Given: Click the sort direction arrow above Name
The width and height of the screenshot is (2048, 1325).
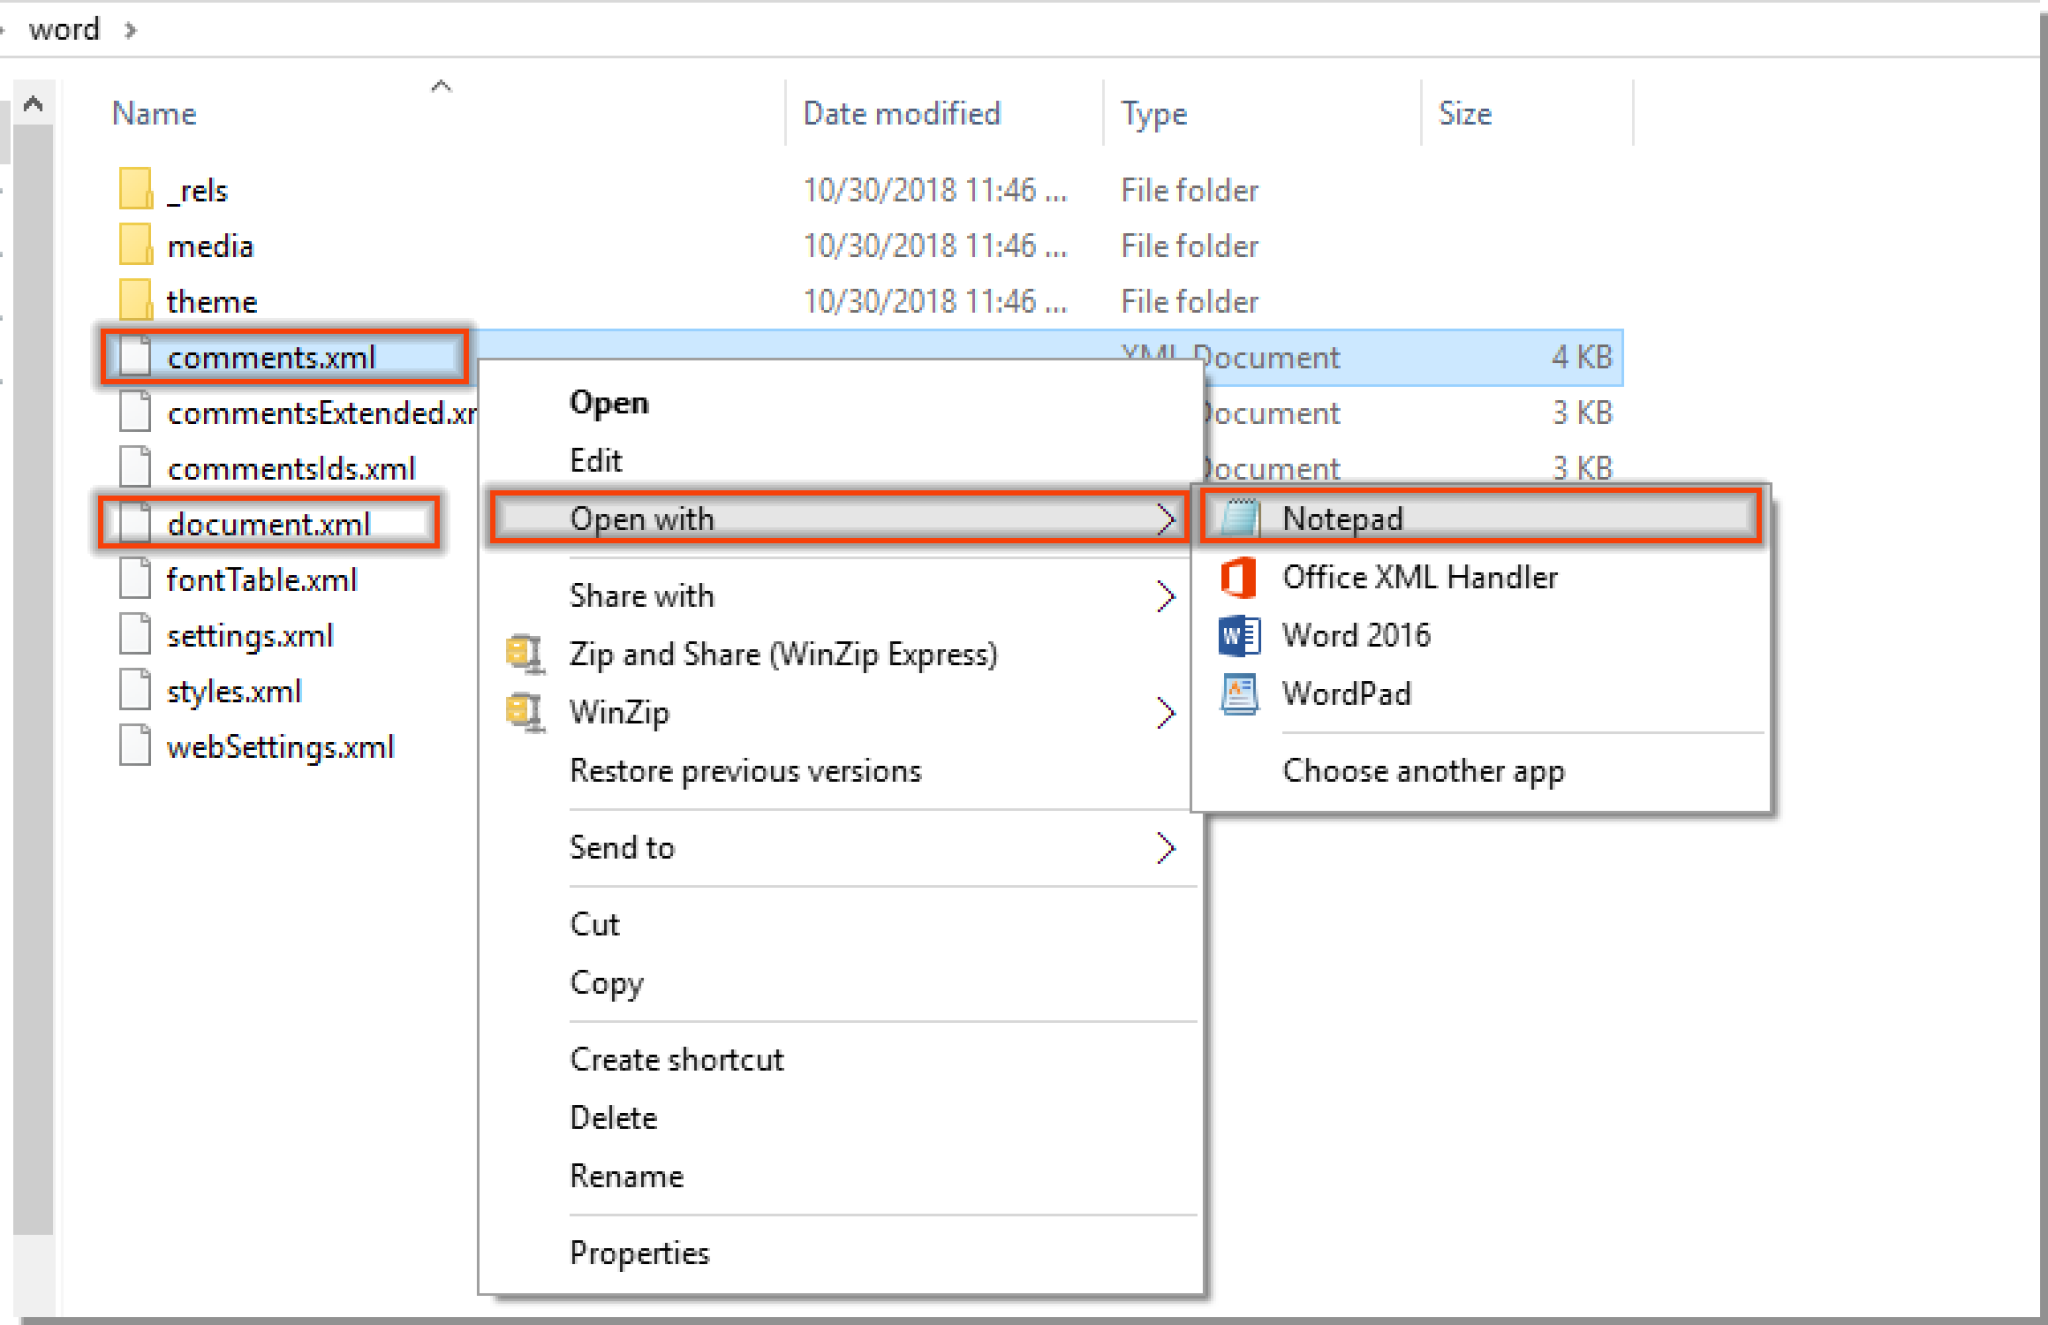Looking at the screenshot, I should pyautogui.click(x=441, y=86).
